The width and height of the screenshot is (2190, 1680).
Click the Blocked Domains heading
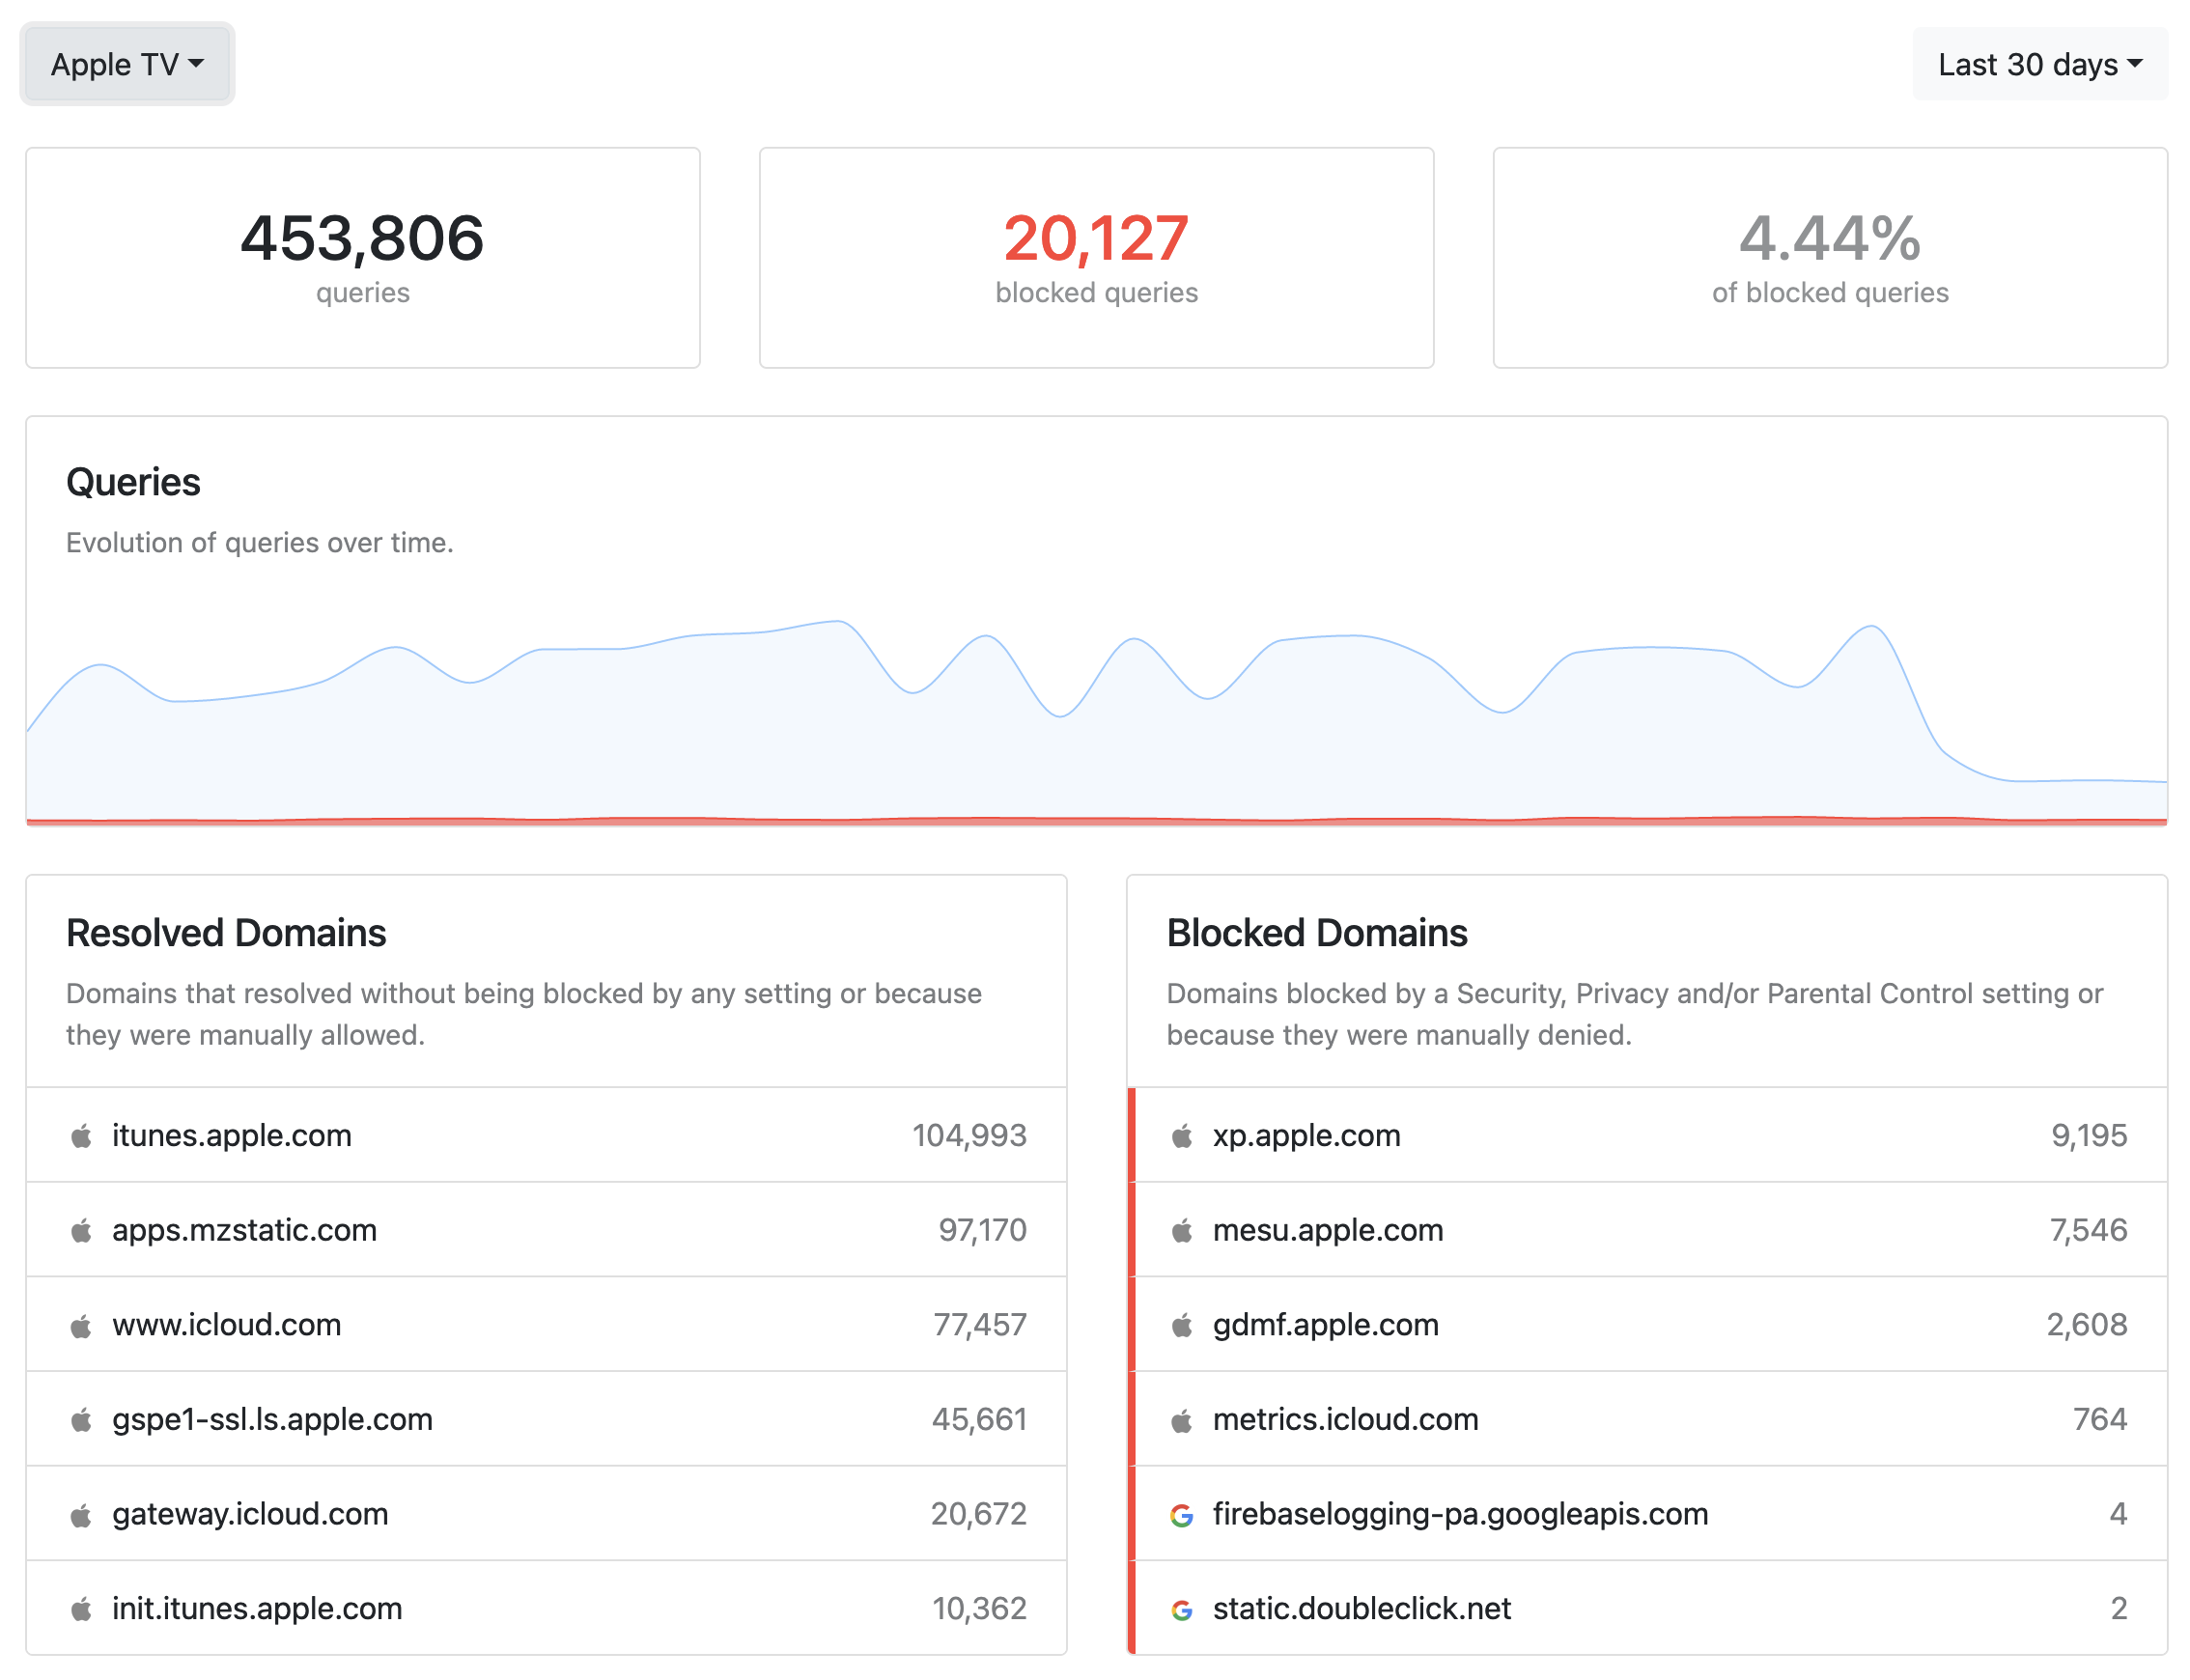point(1317,933)
